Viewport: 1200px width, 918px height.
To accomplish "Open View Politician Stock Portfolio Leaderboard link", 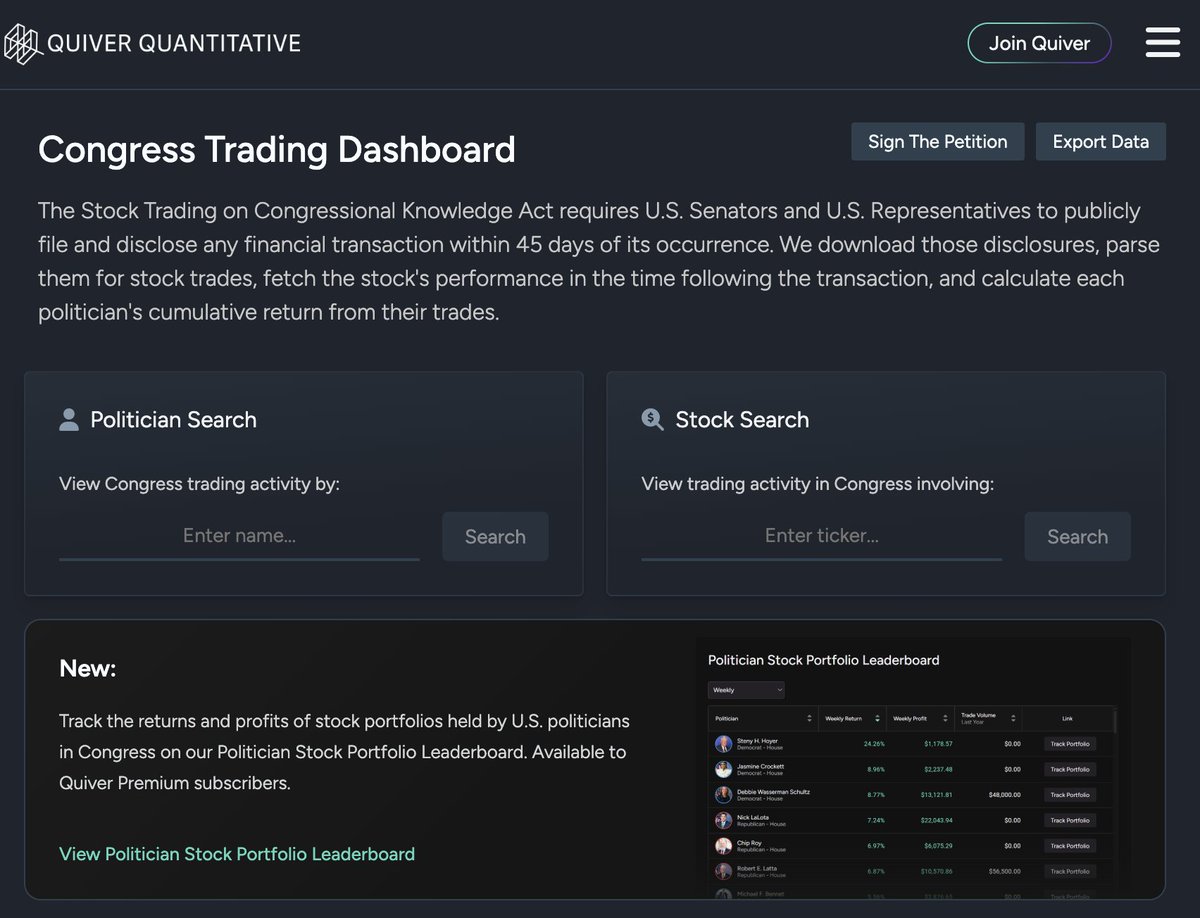I will (x=237, y=854).
